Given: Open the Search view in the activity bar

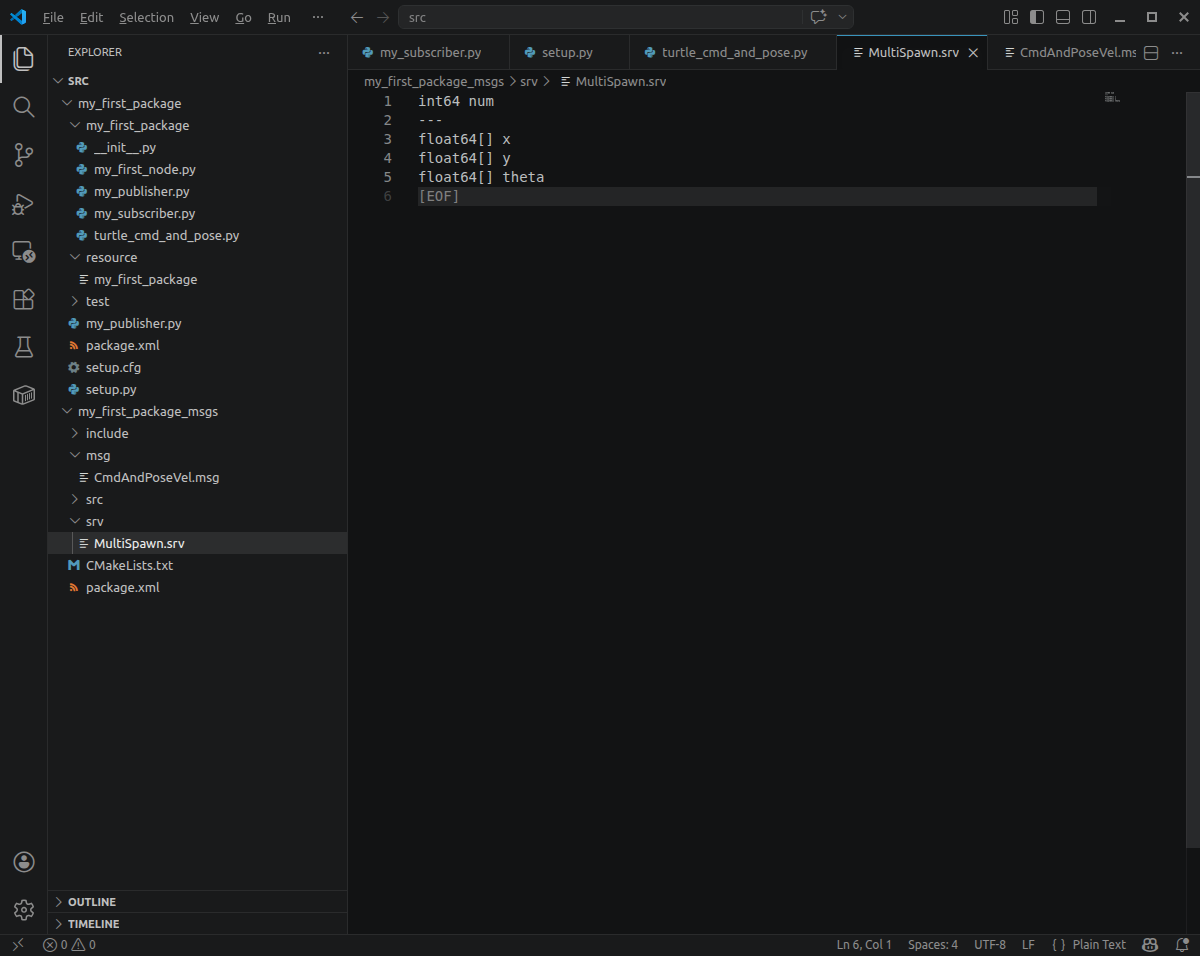Looking at the screenshot, I should 23,107.
